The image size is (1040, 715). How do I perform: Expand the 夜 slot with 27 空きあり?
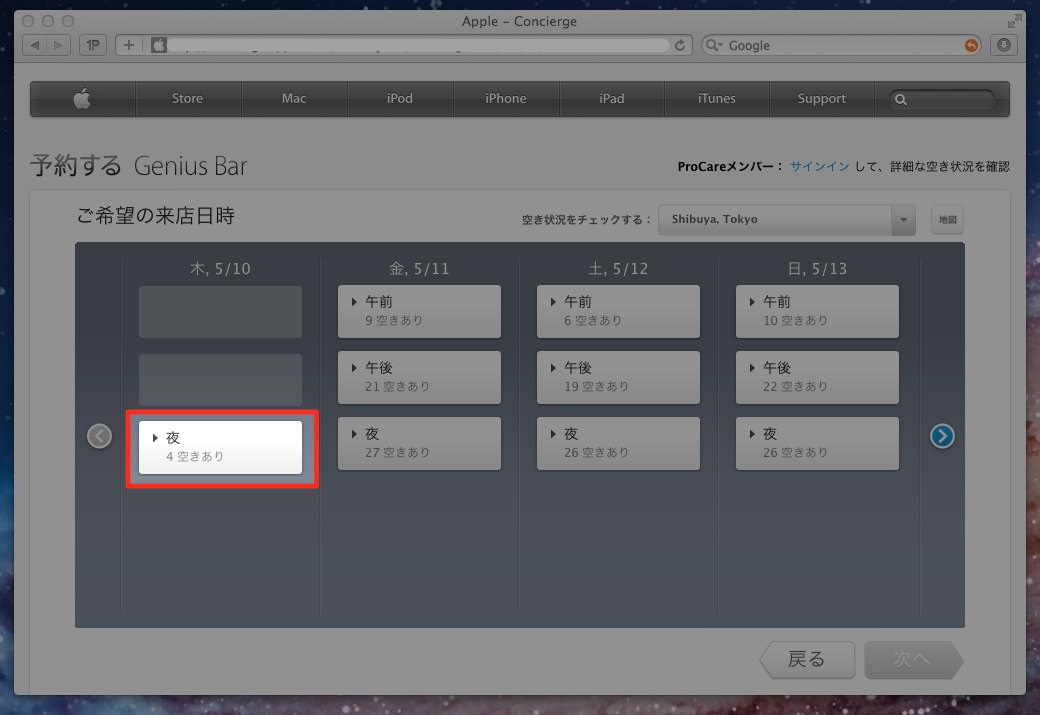(419, 443)
